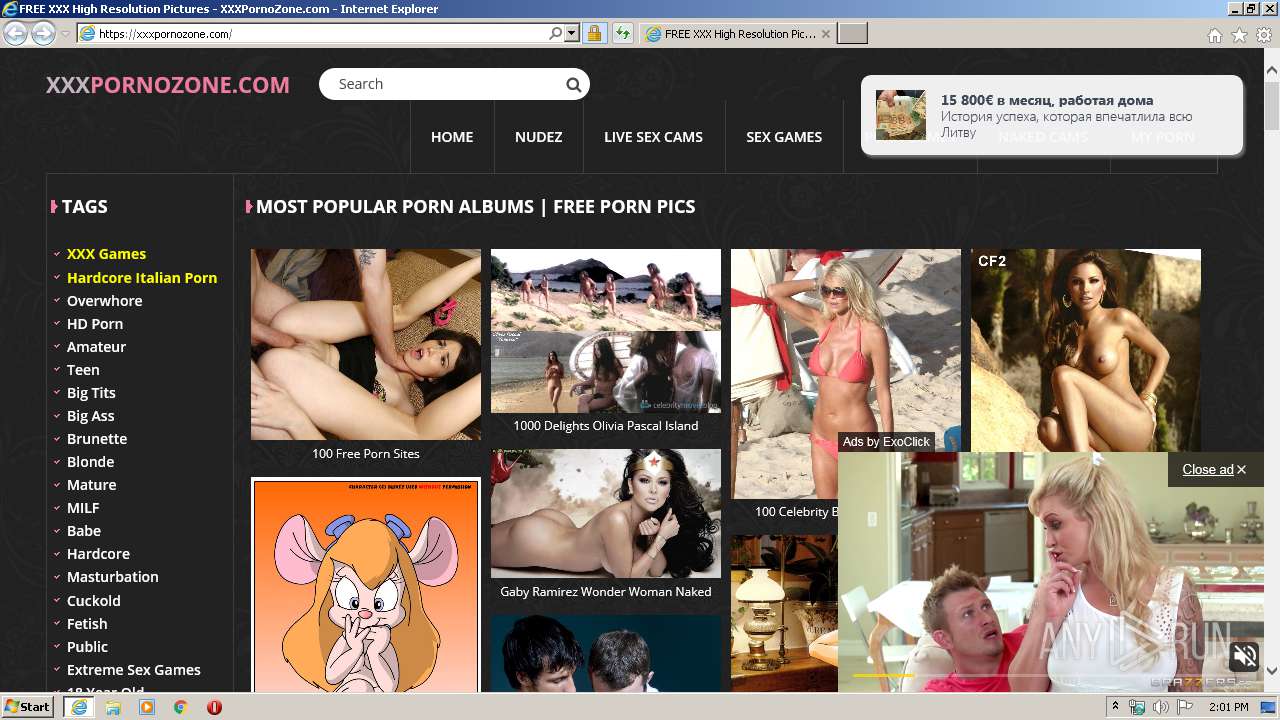Image resolution: width=1280 pixels, height=720 pixels.
Task: Click the Russian work-from-home notification popup
Action: coord(1052,116)
